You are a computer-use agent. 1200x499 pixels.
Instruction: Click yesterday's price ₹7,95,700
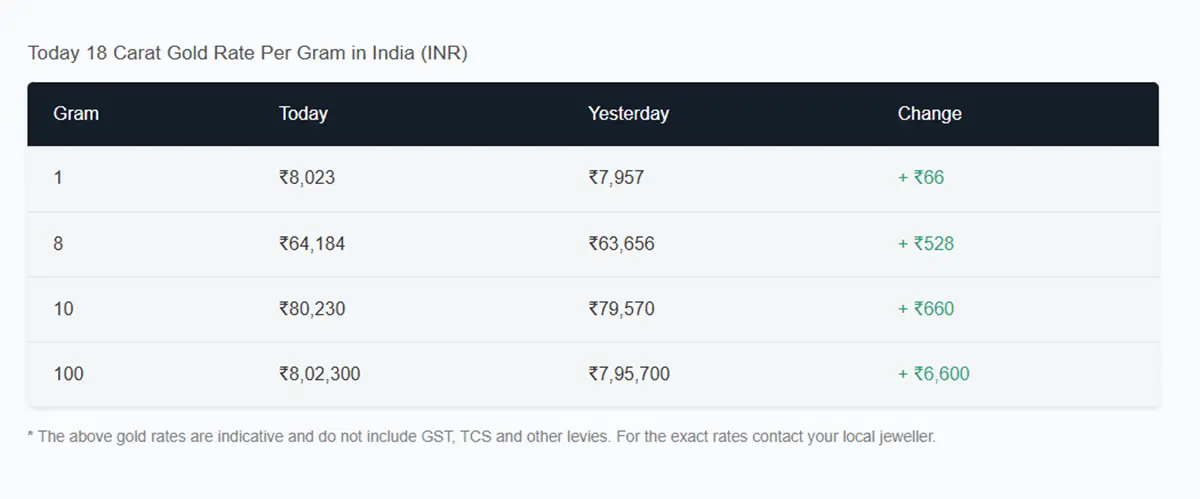[x=629, y=374]
